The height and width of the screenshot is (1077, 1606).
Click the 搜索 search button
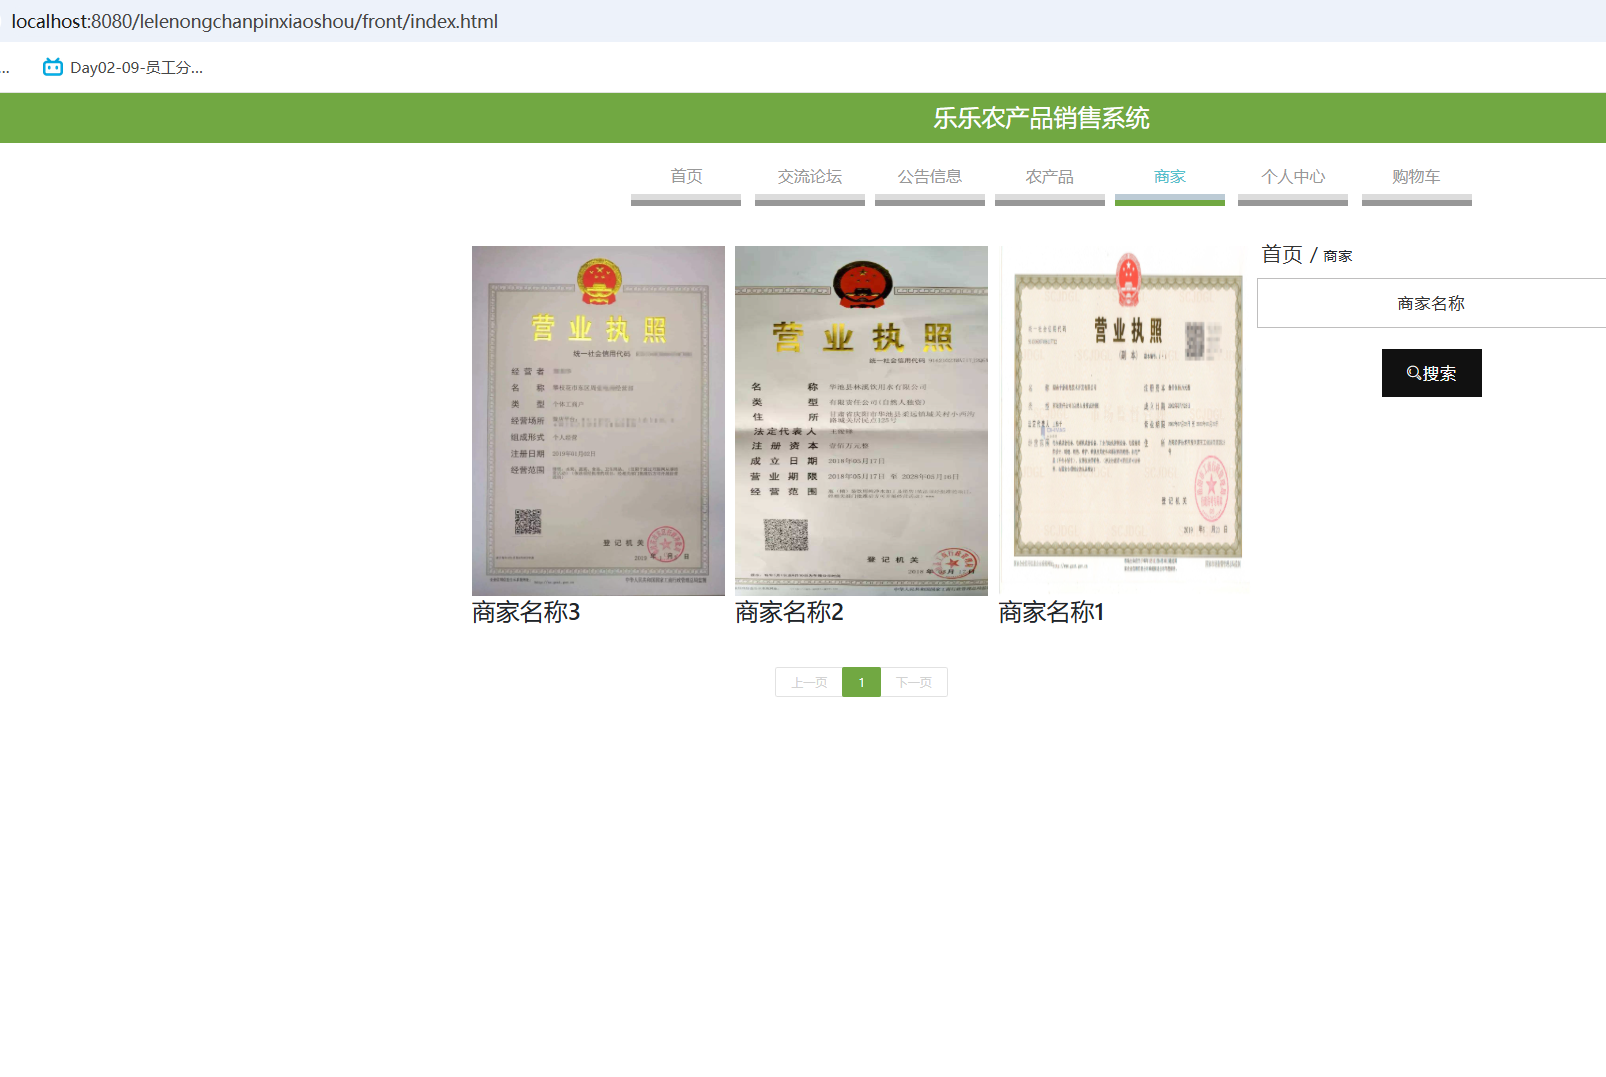(1432, 373)
